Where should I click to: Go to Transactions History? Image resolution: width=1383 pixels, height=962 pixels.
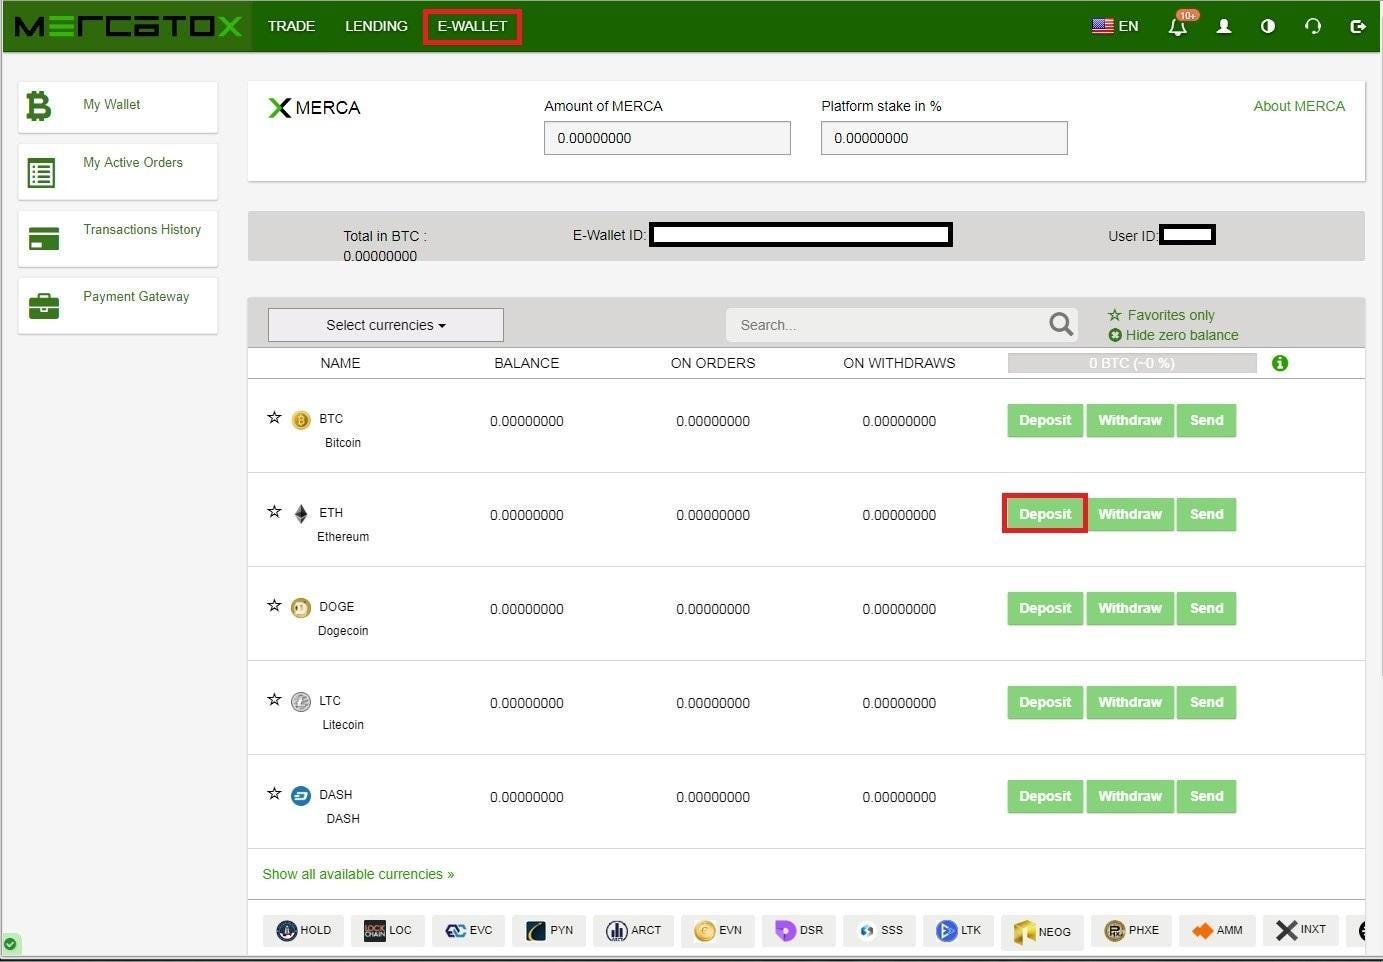(x=118, y=238)
